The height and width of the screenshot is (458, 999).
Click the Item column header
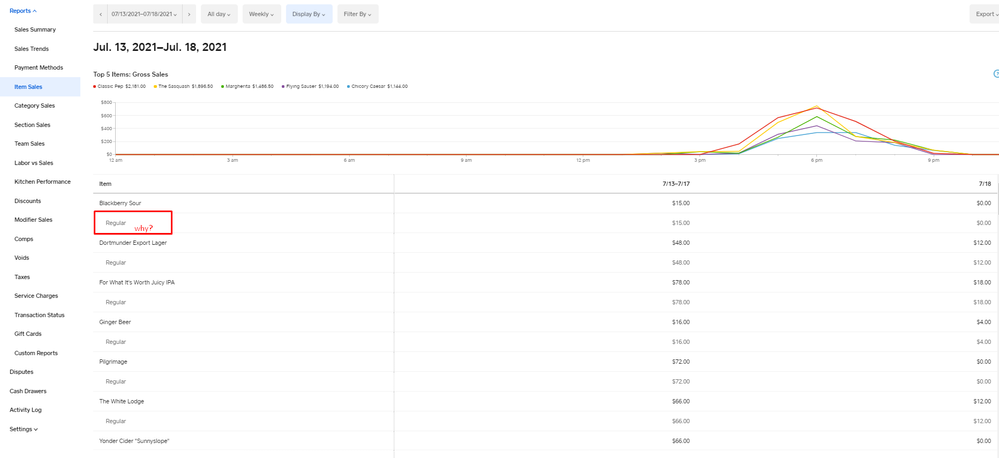coord(105,184)
